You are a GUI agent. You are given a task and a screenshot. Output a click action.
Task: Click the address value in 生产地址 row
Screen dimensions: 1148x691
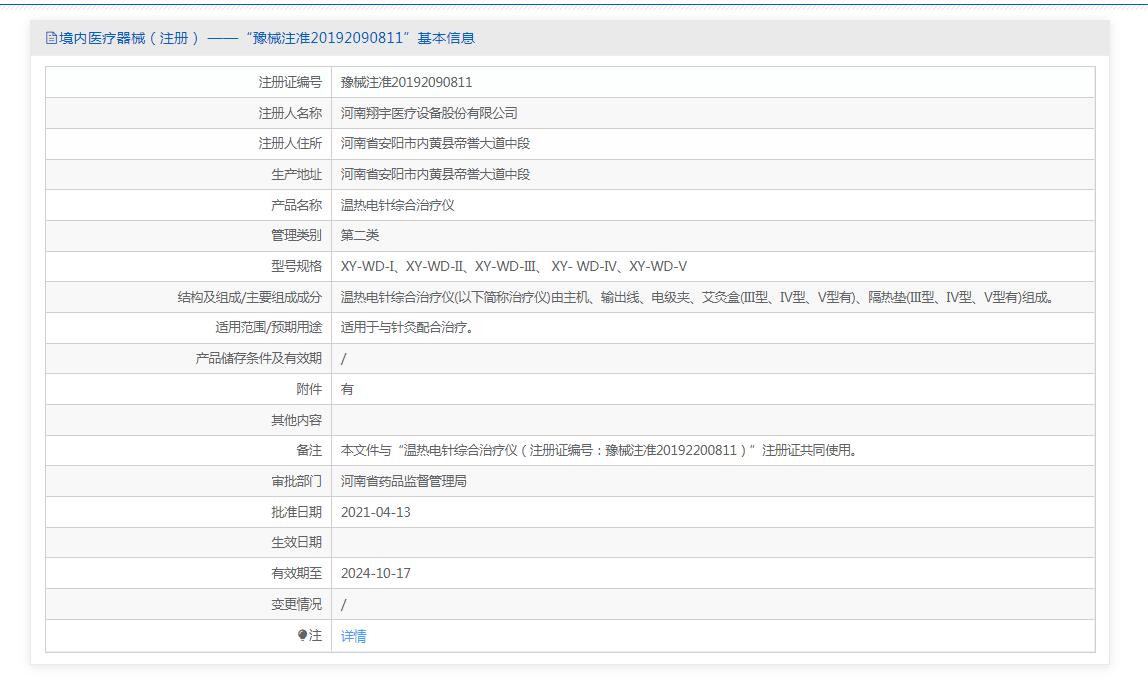(435, 174)
